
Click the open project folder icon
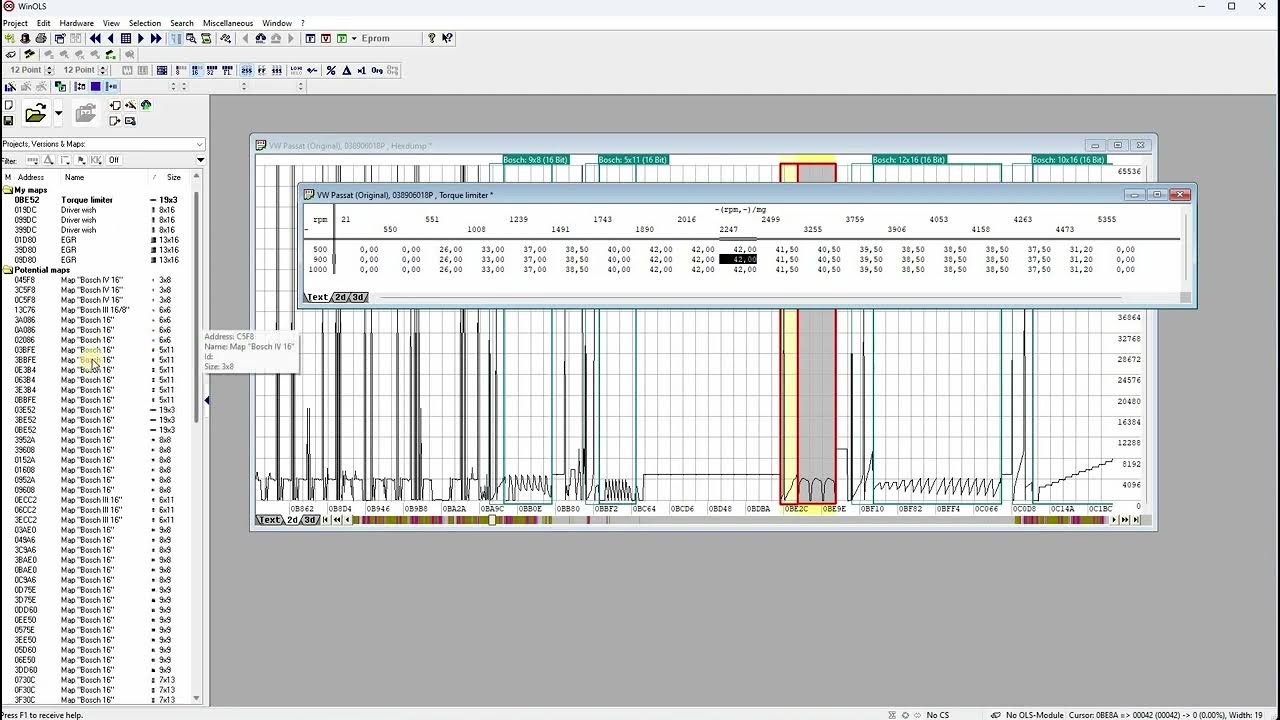tap(36, 114)
